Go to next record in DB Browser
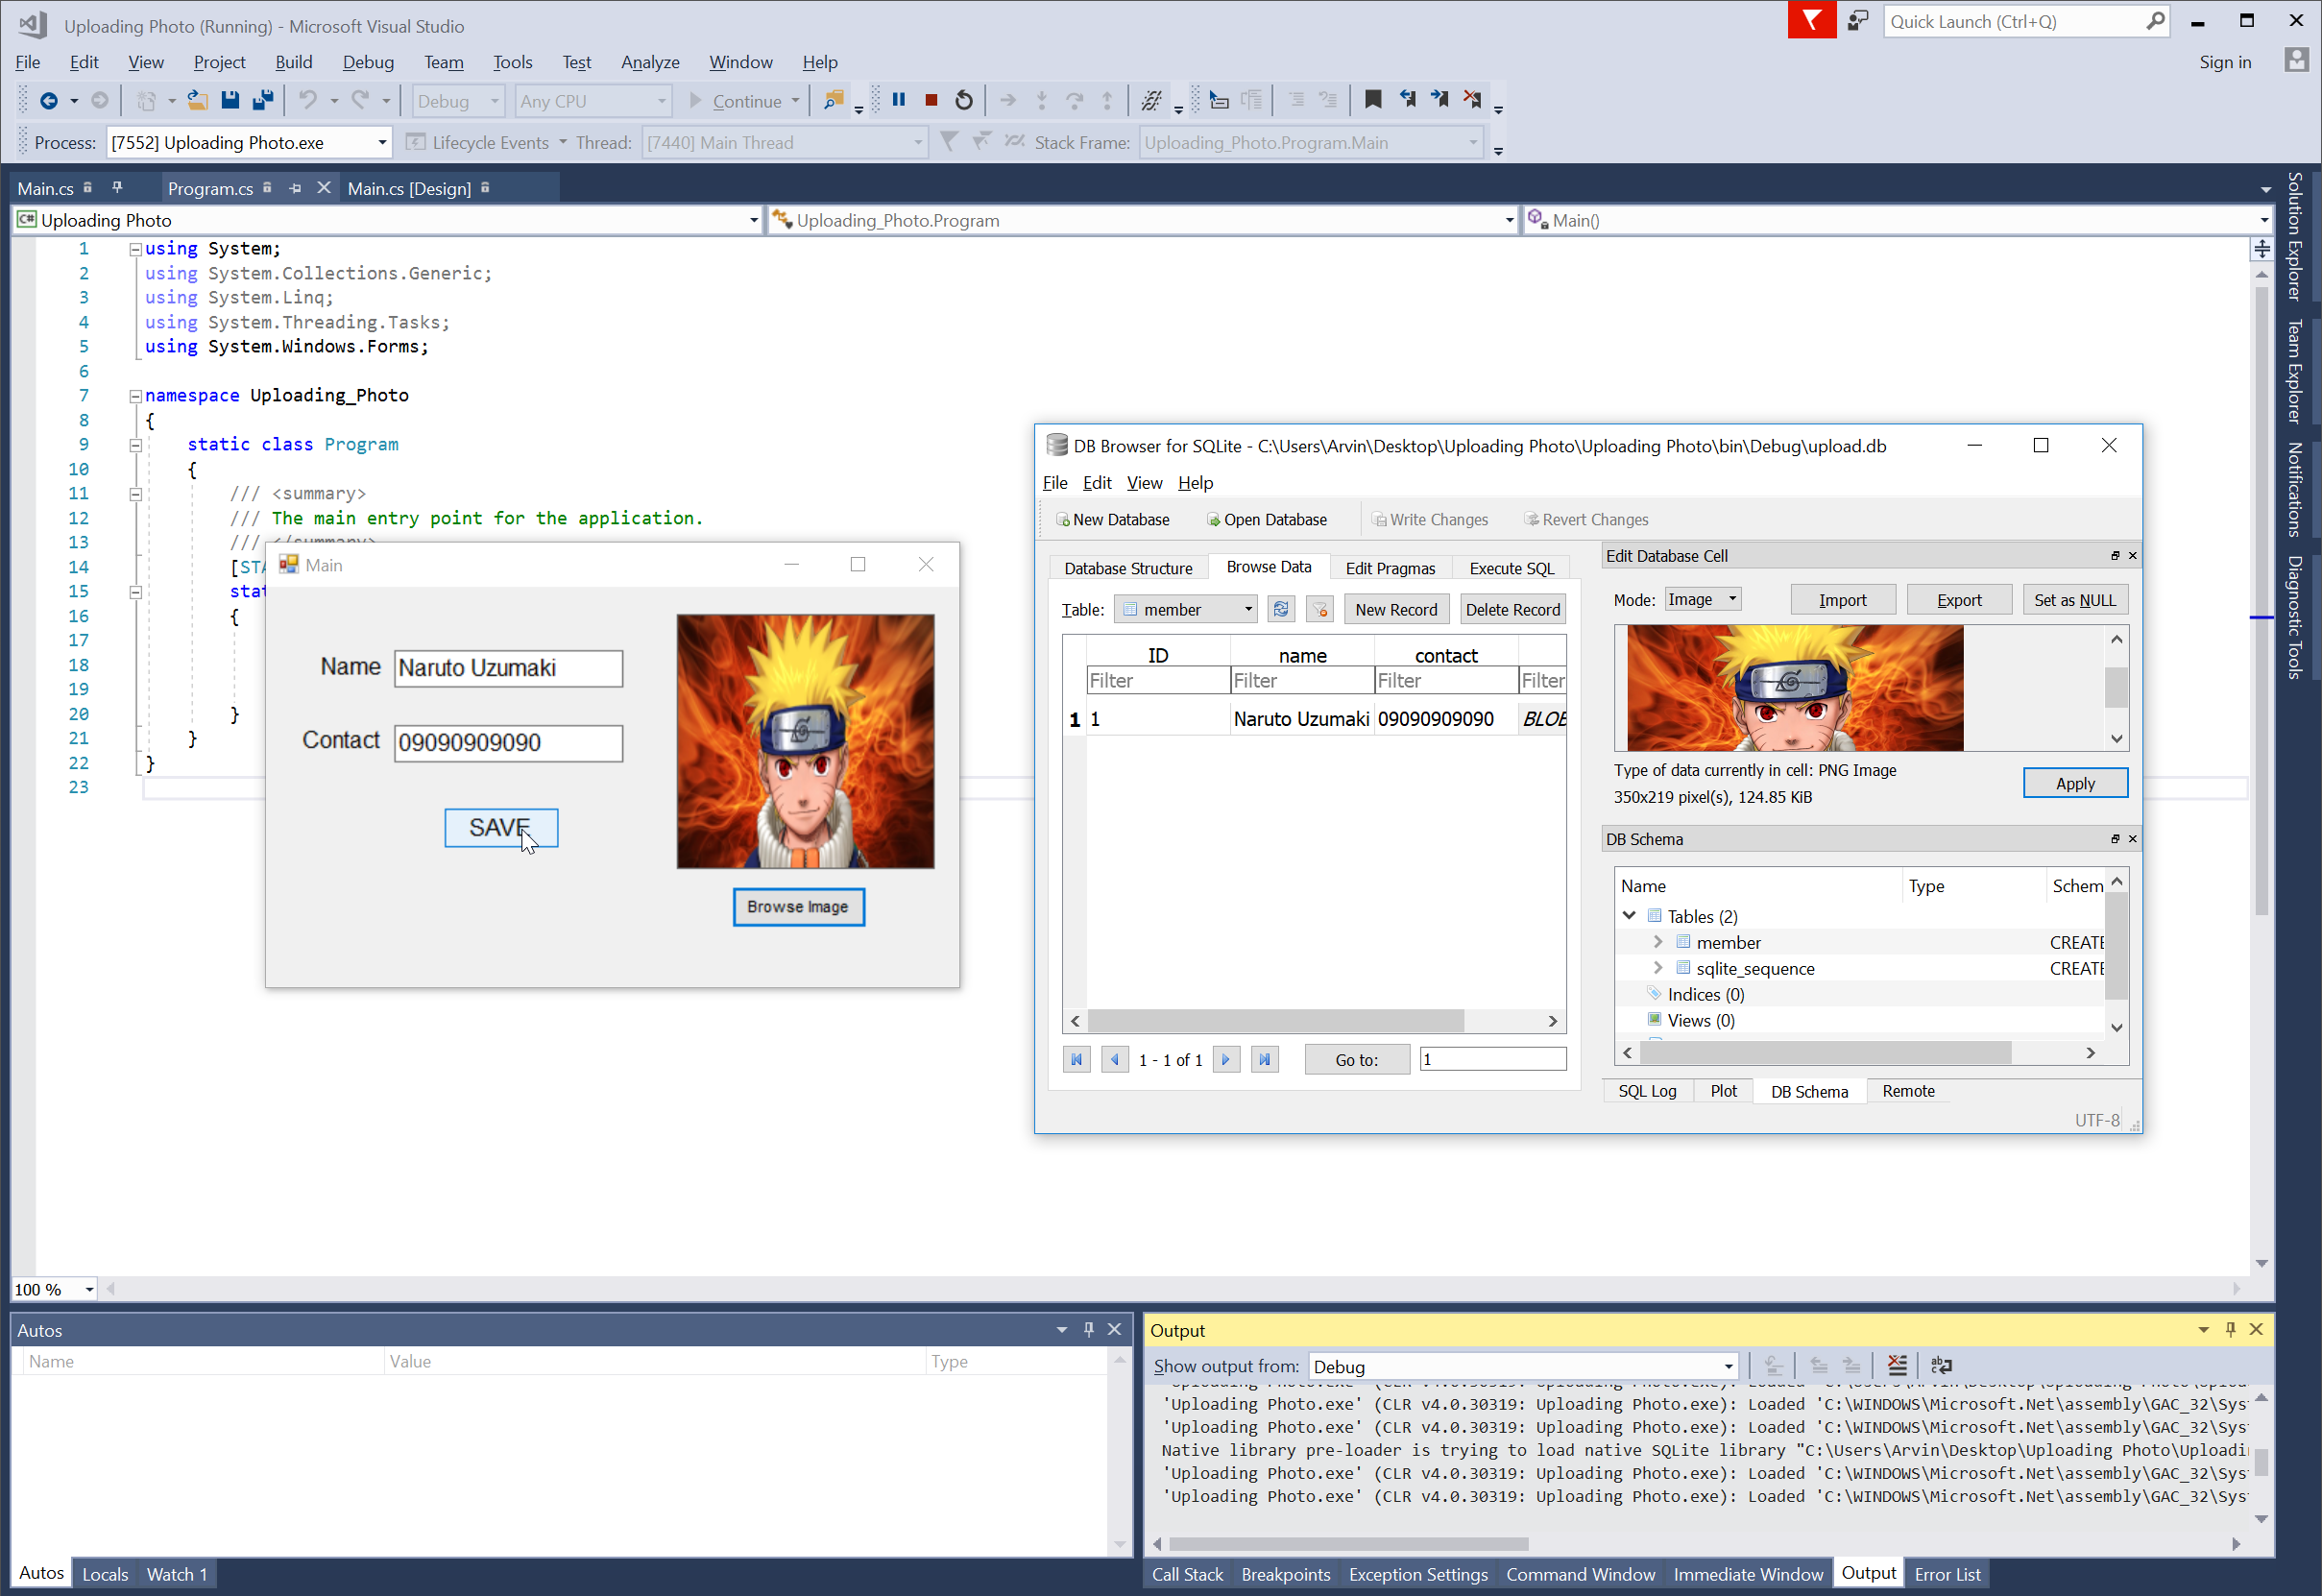Screen dimensions: 2322x1596 [1226, 1059]
